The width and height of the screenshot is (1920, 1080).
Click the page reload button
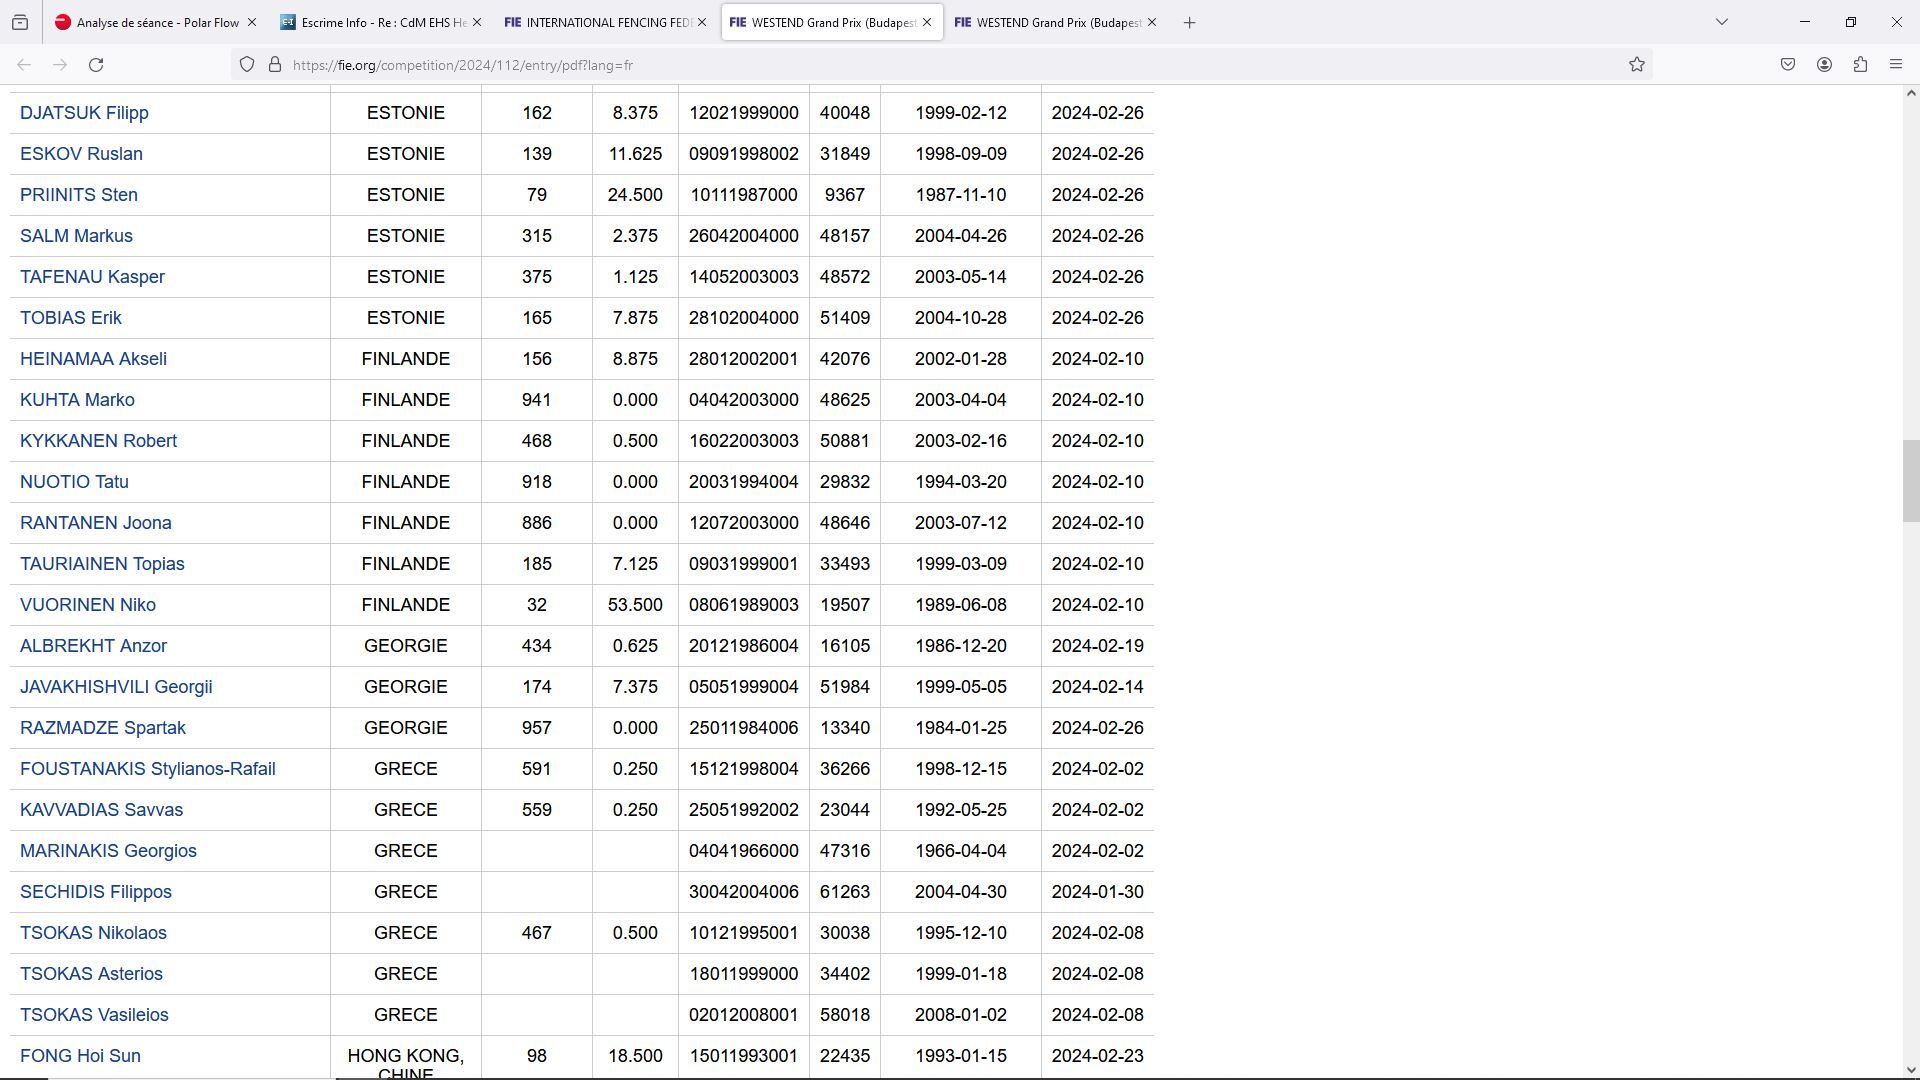(x=96, y=65)
